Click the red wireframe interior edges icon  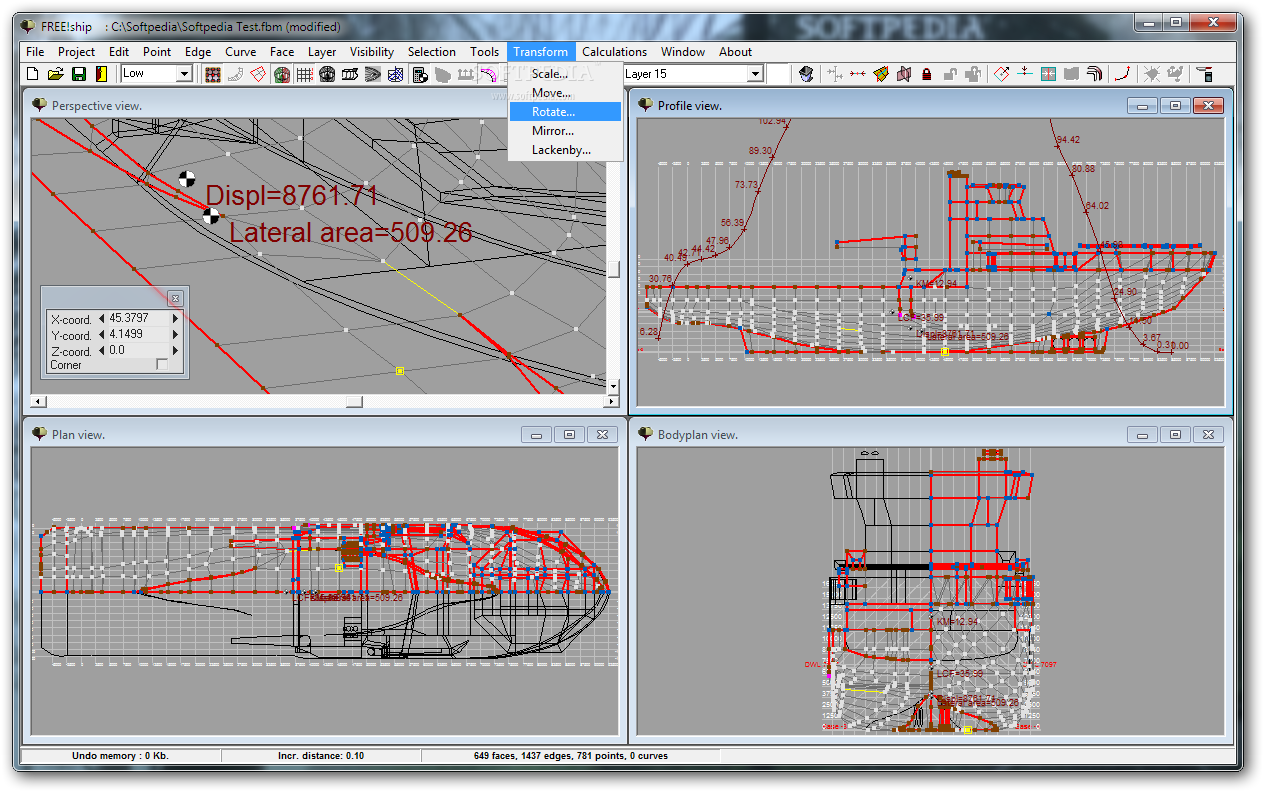(258, 74)
